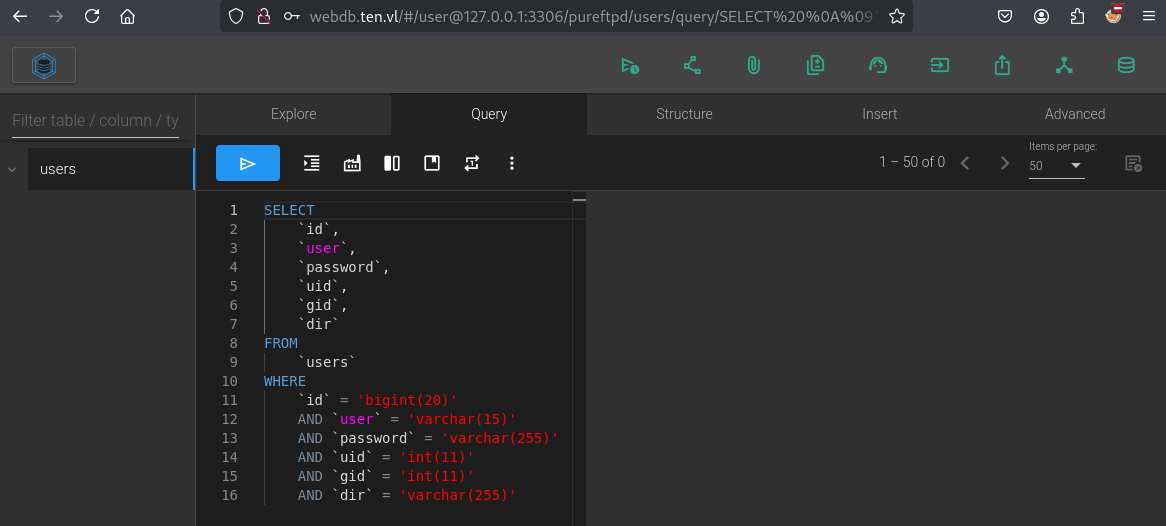
Task: Click the browser forward arrow
Action: (x=56, y=16)
